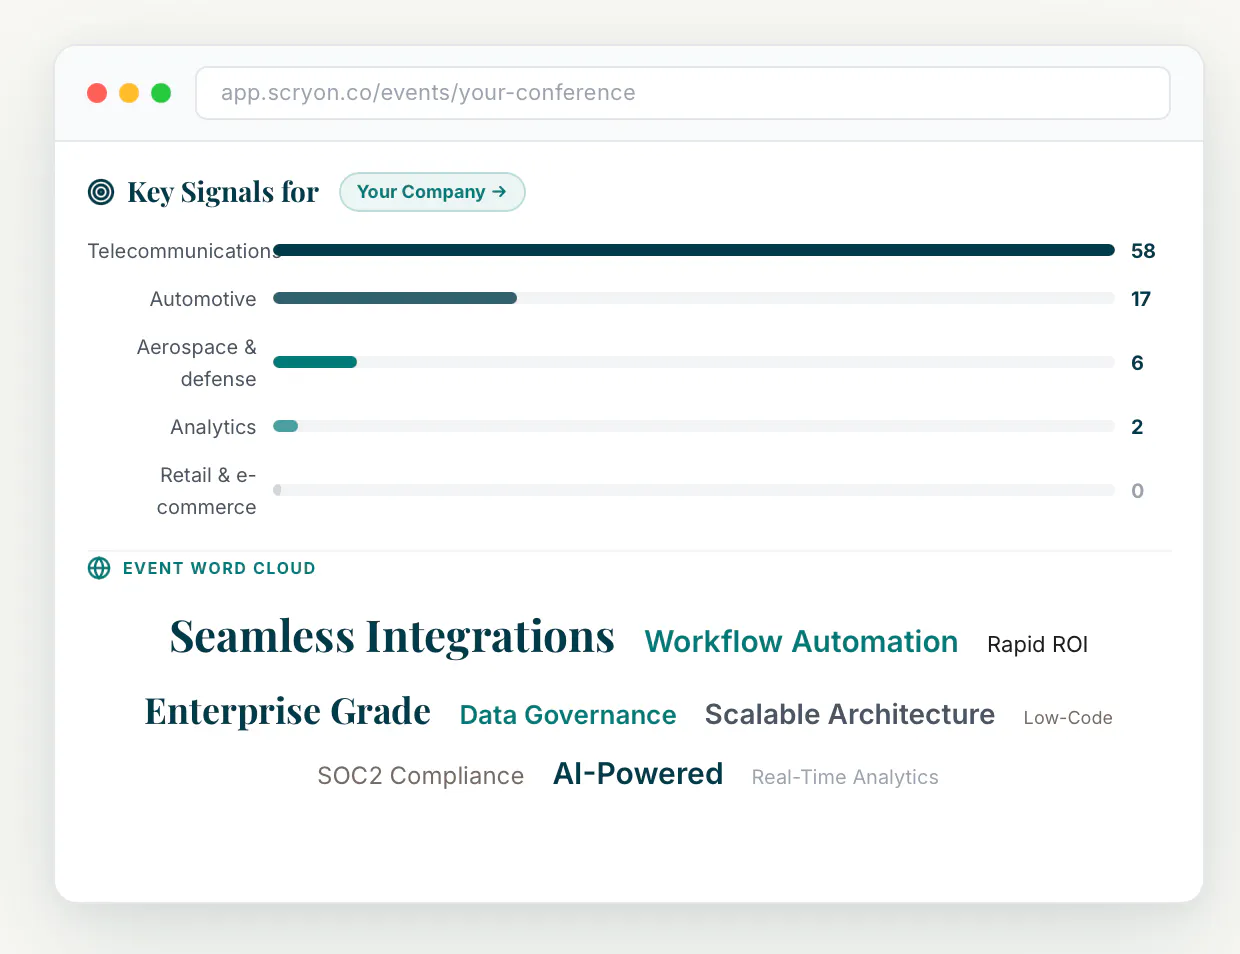
Task: Click the Scalable Architecture word
Action: click(x=849, y=714)
